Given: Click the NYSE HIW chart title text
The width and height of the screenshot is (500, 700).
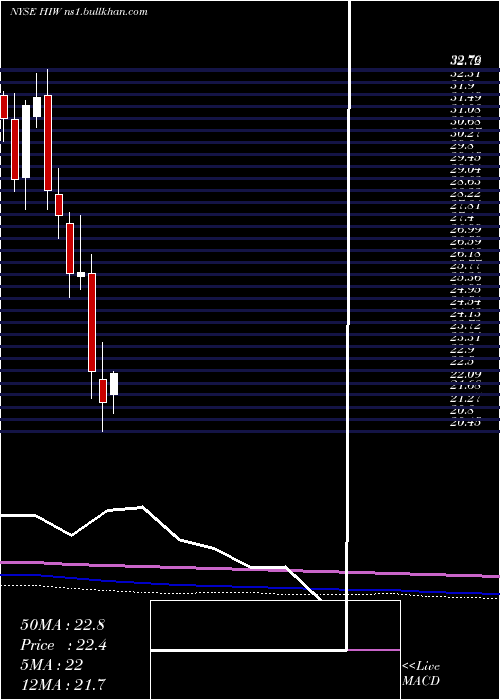Looking at the screenshot, I should pyautogui.click(x=79, y=12).
